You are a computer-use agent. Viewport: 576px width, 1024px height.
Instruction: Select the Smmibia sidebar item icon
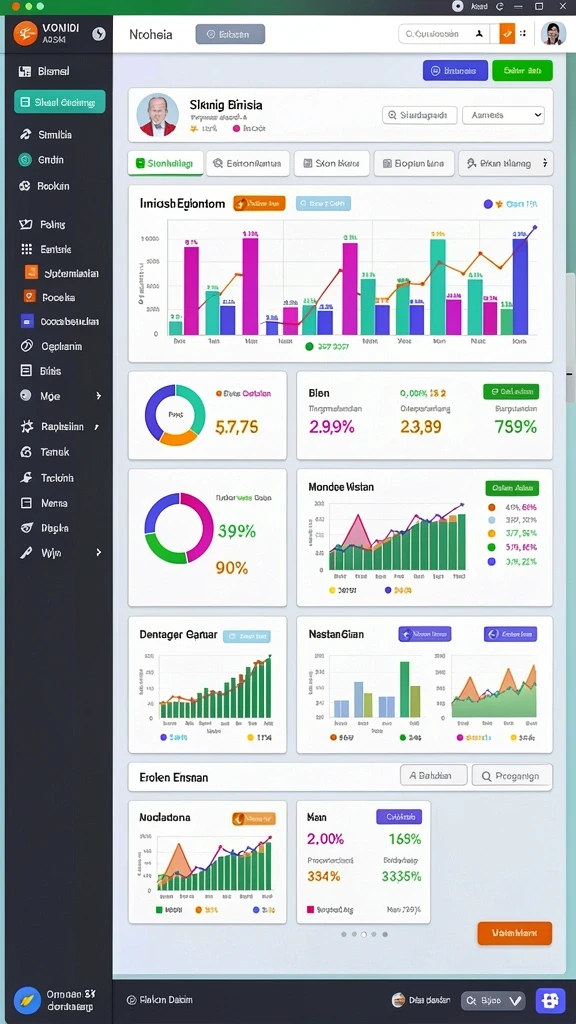pos(25,135)
